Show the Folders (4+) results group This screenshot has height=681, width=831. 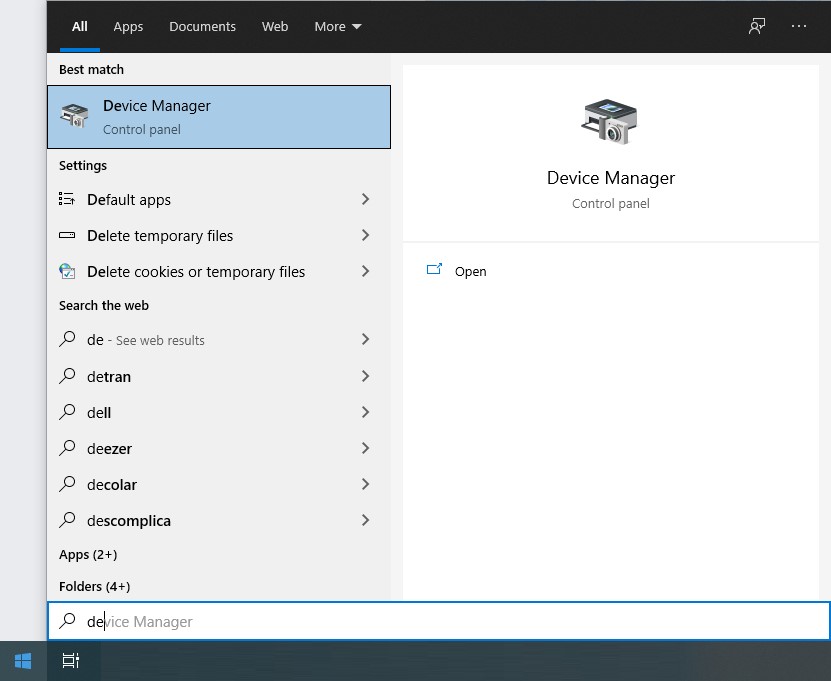[94, 587]
